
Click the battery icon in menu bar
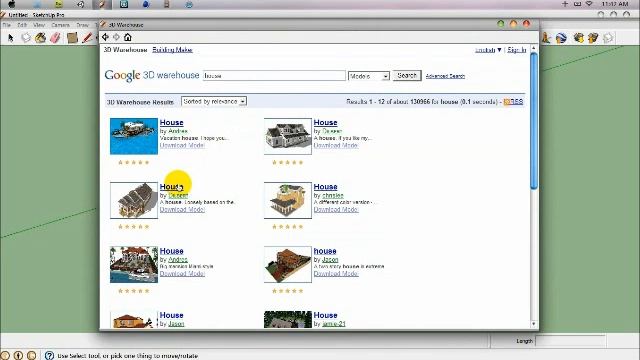pyautogui.click(x=578, y=4)
